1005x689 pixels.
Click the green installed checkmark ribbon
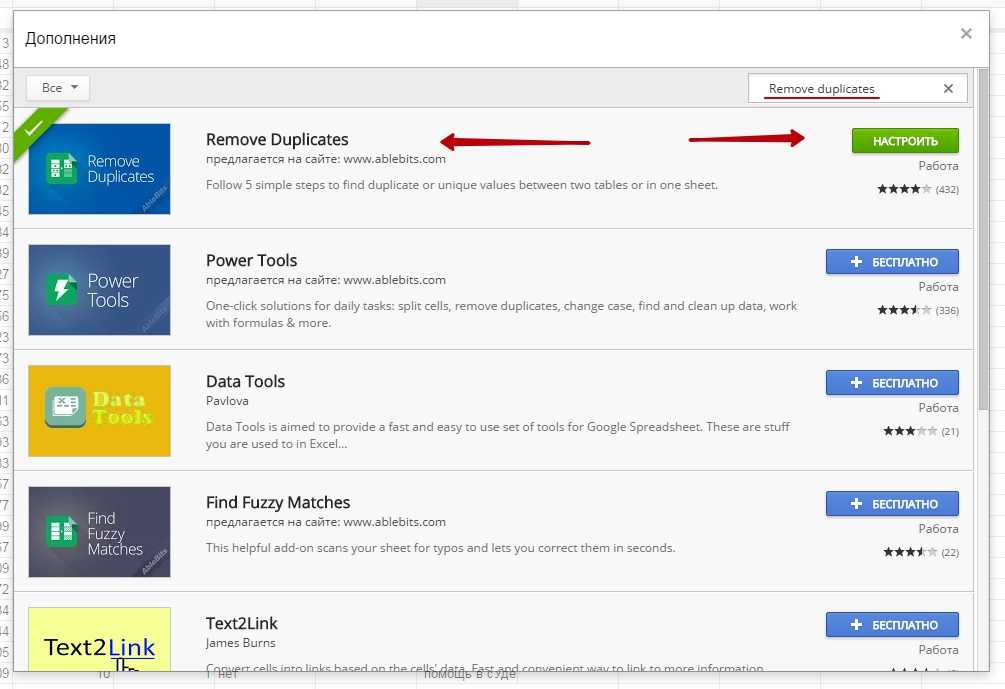coord(33,129)
